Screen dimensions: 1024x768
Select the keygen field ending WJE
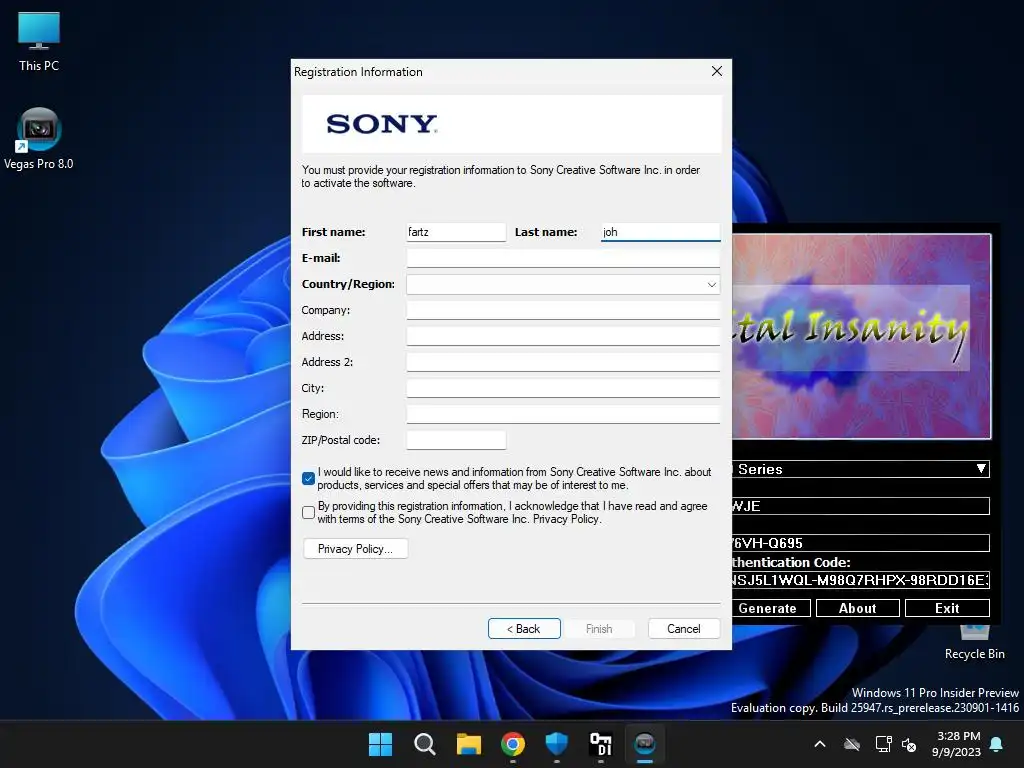tap(861, 506)
